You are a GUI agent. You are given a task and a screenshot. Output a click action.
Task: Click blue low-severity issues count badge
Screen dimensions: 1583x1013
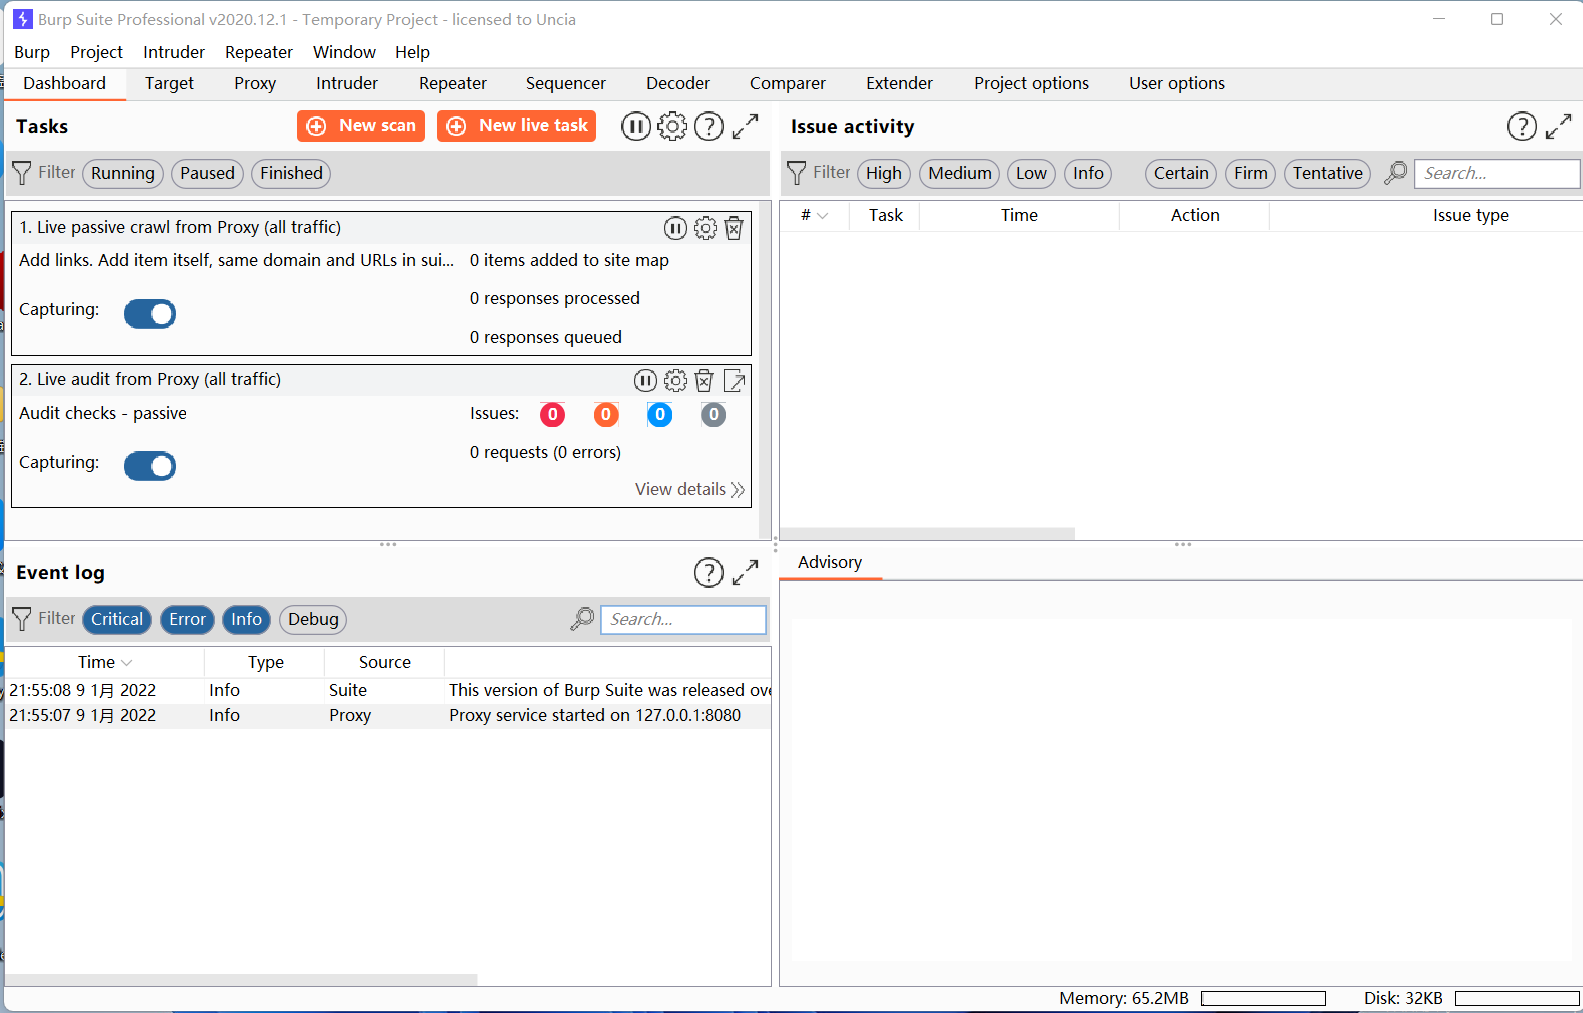coord(660,414)
